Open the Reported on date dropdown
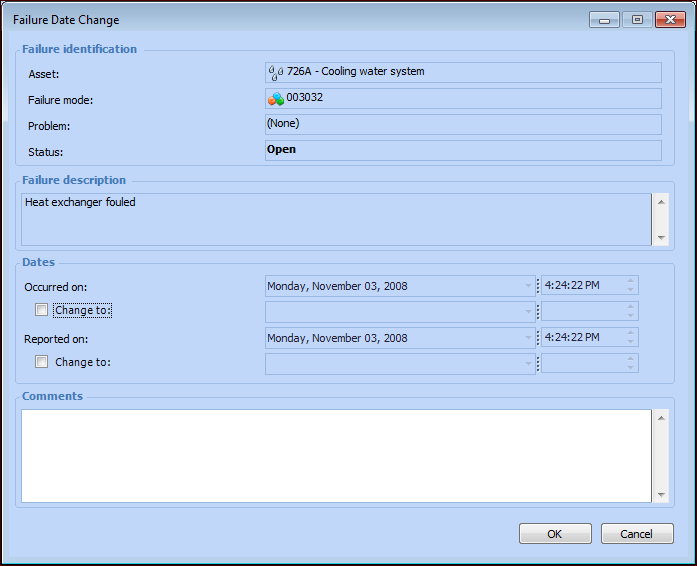The image size is (697, 566). [528, 338]
